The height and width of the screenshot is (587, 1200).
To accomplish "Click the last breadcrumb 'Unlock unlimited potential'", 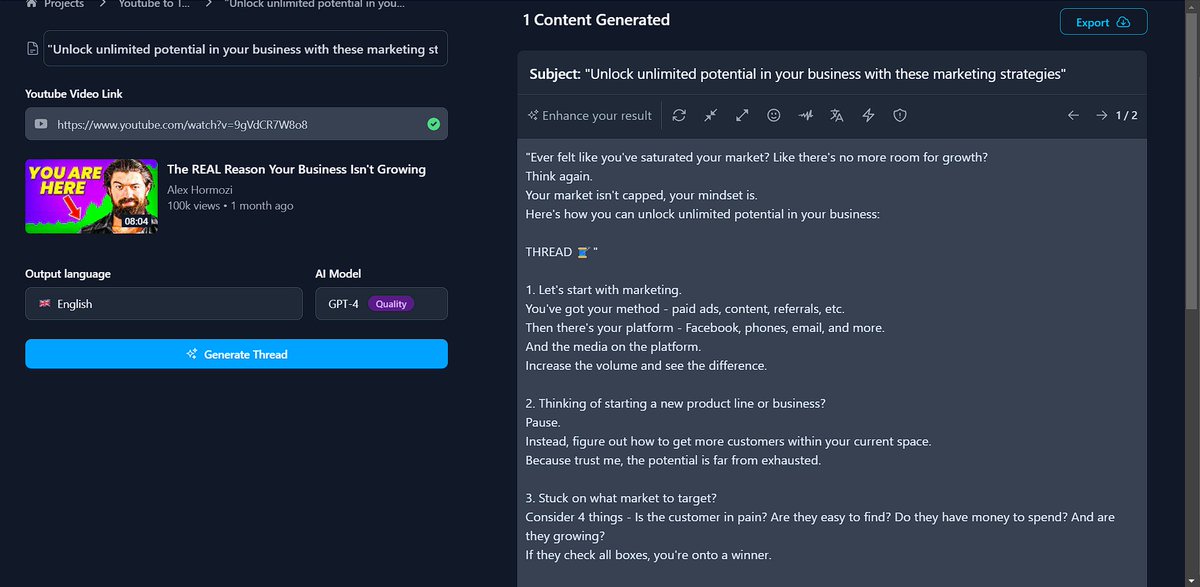I will point(314,5).
